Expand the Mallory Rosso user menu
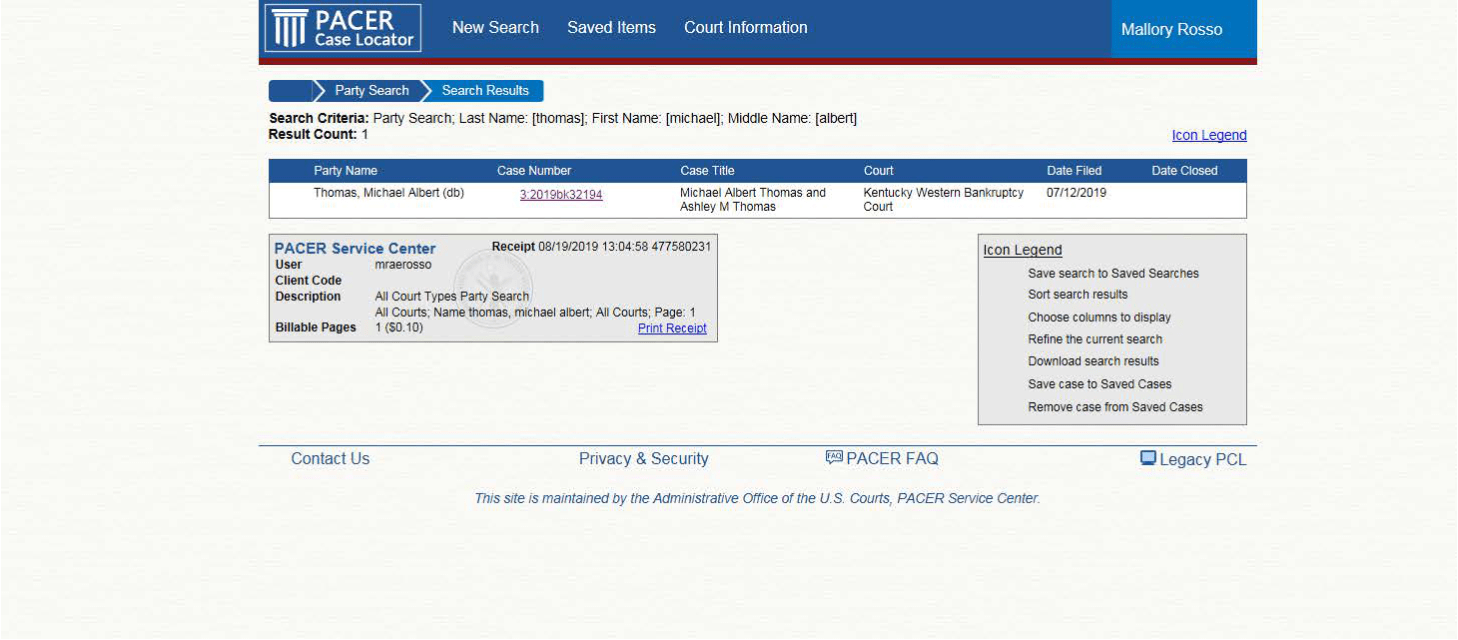 tap(1171, 30)
